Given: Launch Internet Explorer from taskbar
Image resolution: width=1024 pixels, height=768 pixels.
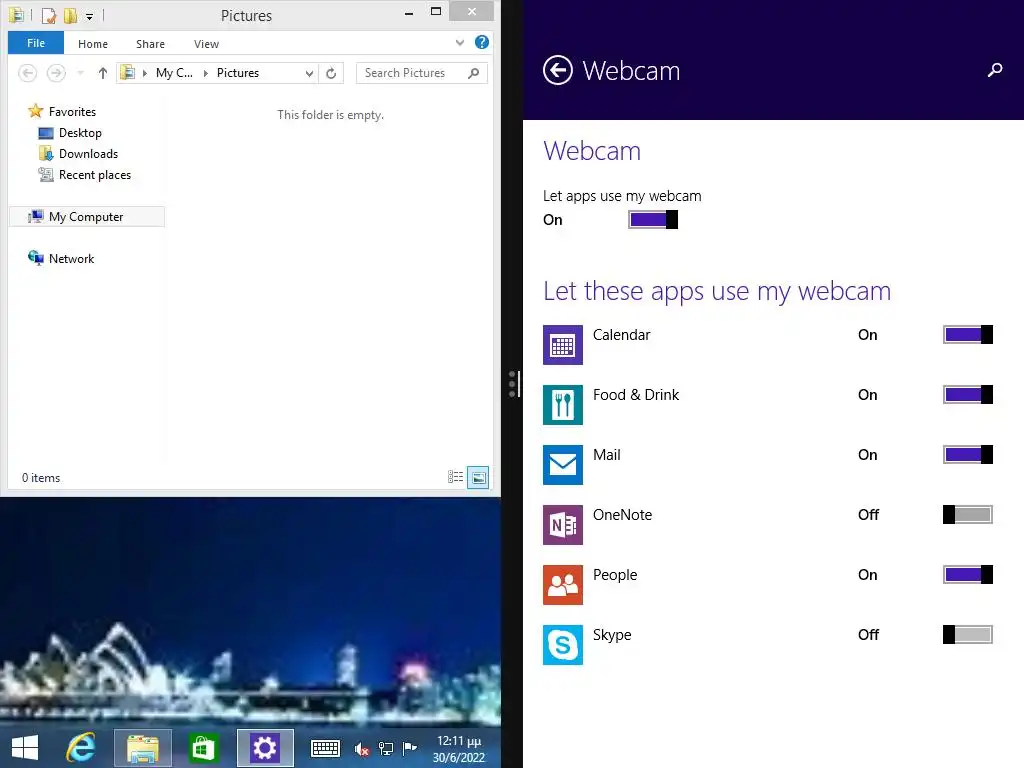Looking at the screenshot, I should tap(81, 748).
